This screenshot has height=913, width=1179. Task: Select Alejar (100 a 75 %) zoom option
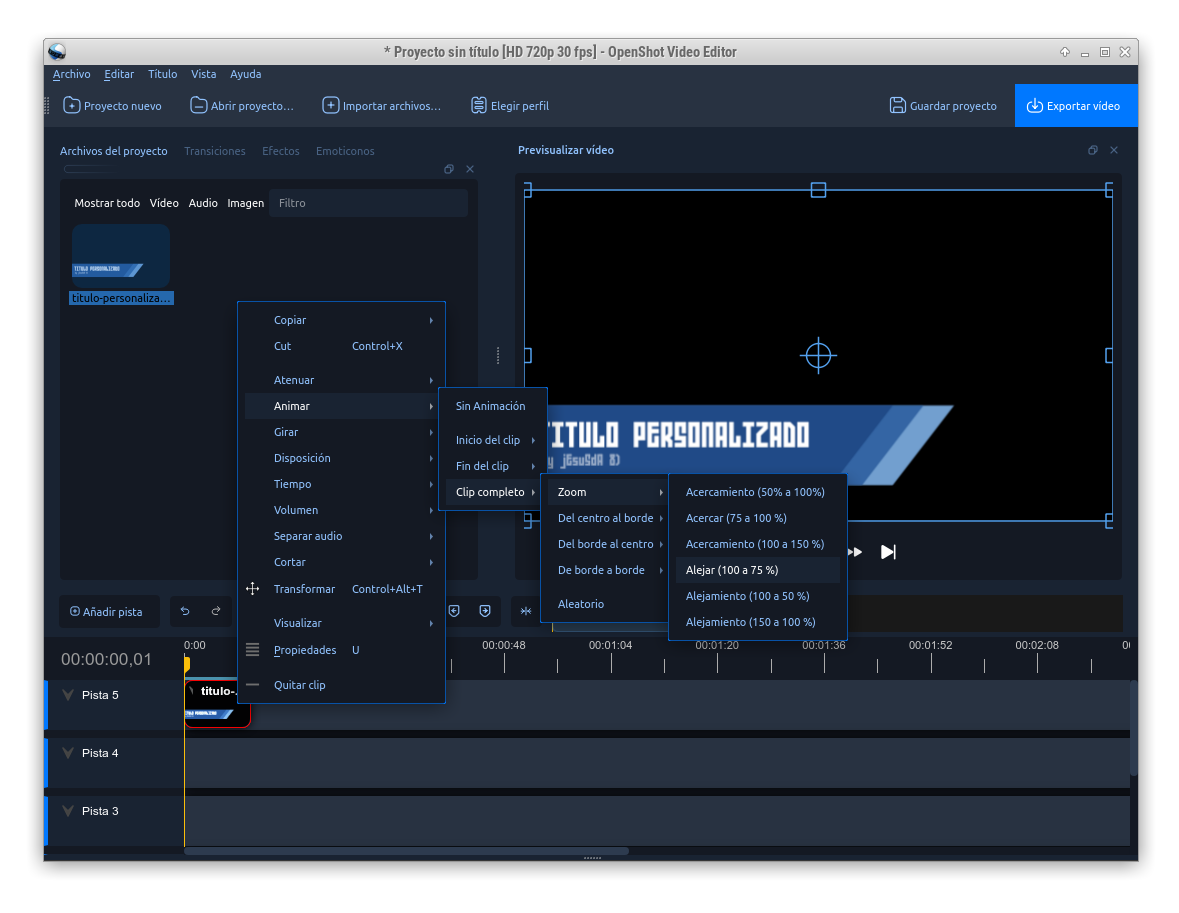732,570
